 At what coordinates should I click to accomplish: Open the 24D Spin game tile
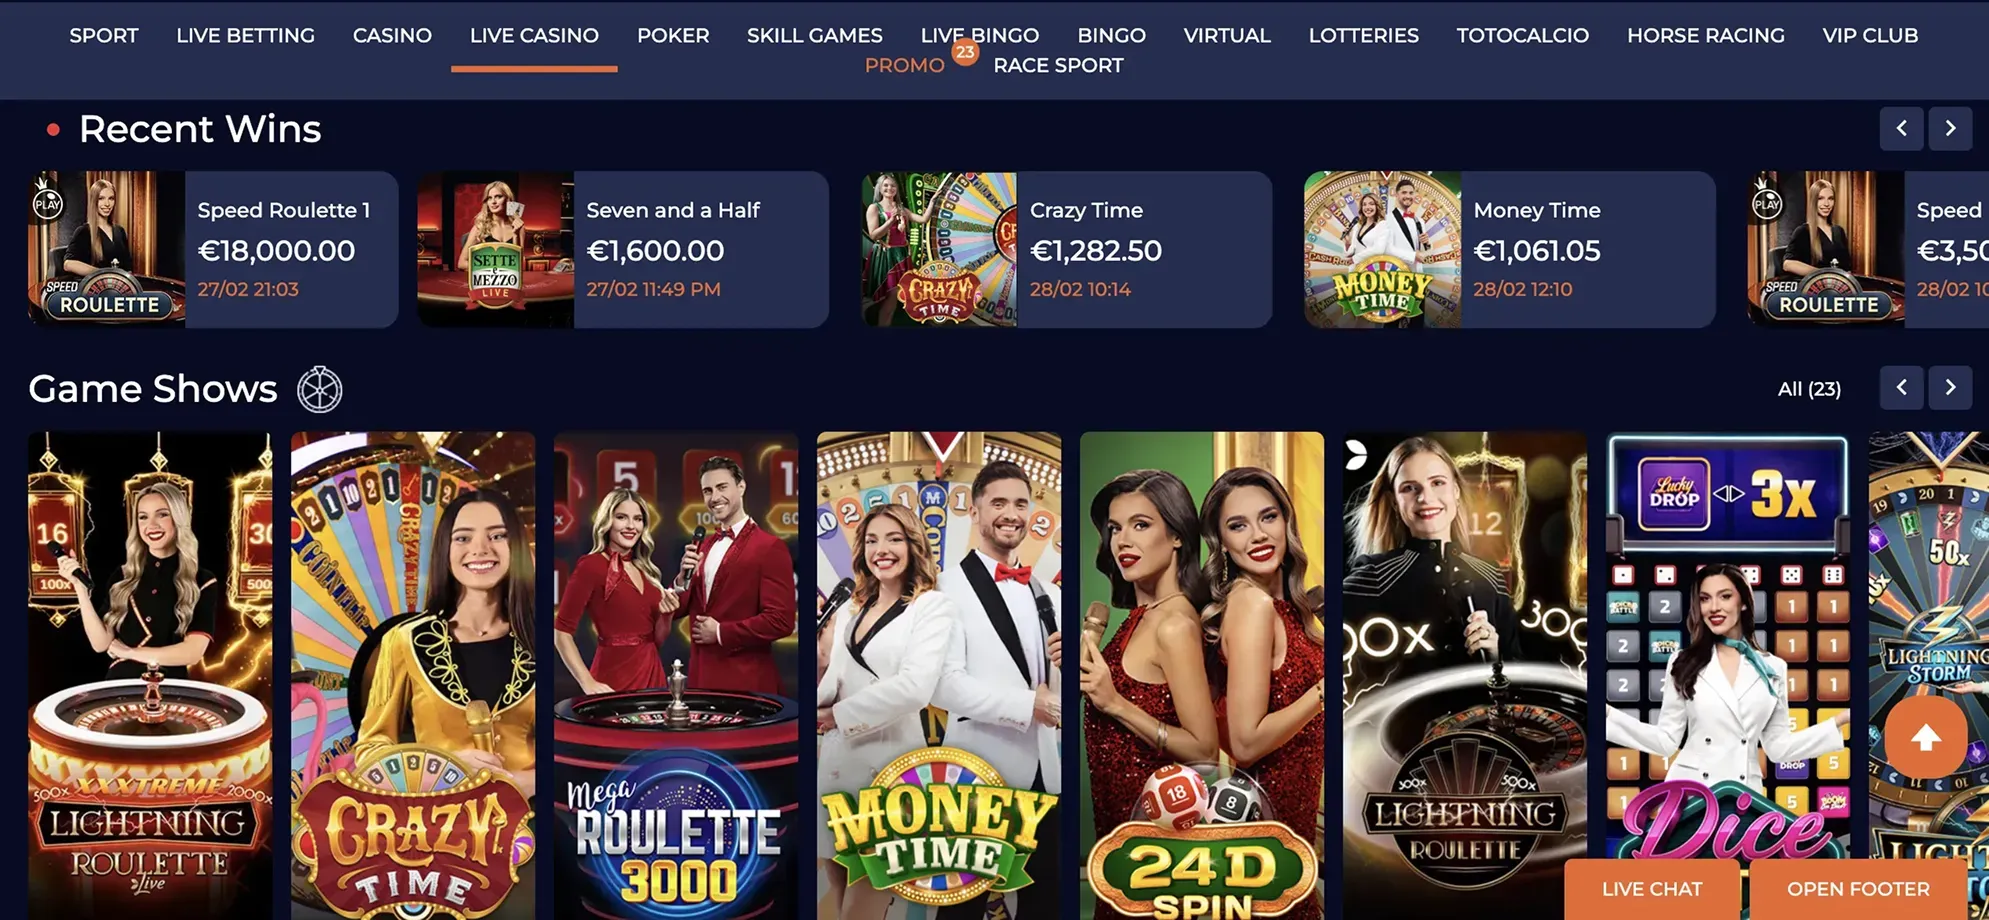coord(1202,676)
